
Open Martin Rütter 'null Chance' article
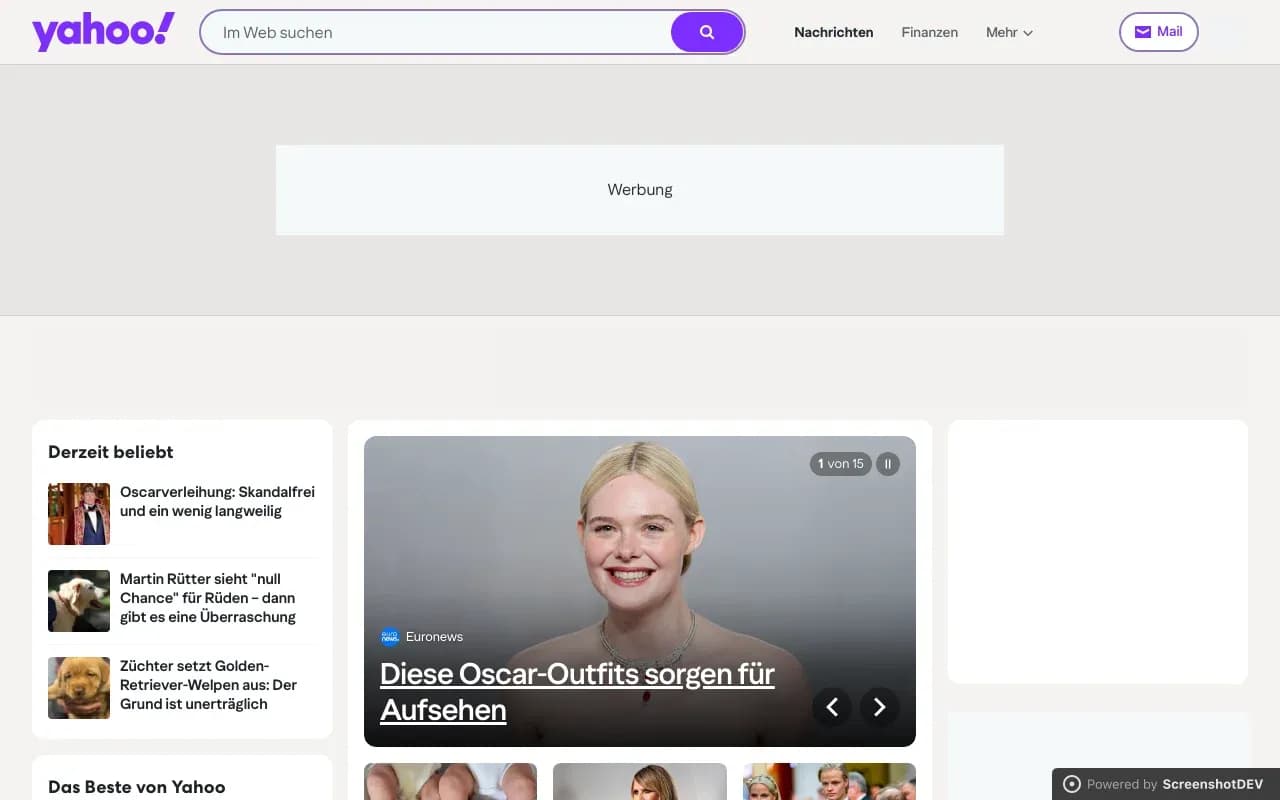point(208,598)
